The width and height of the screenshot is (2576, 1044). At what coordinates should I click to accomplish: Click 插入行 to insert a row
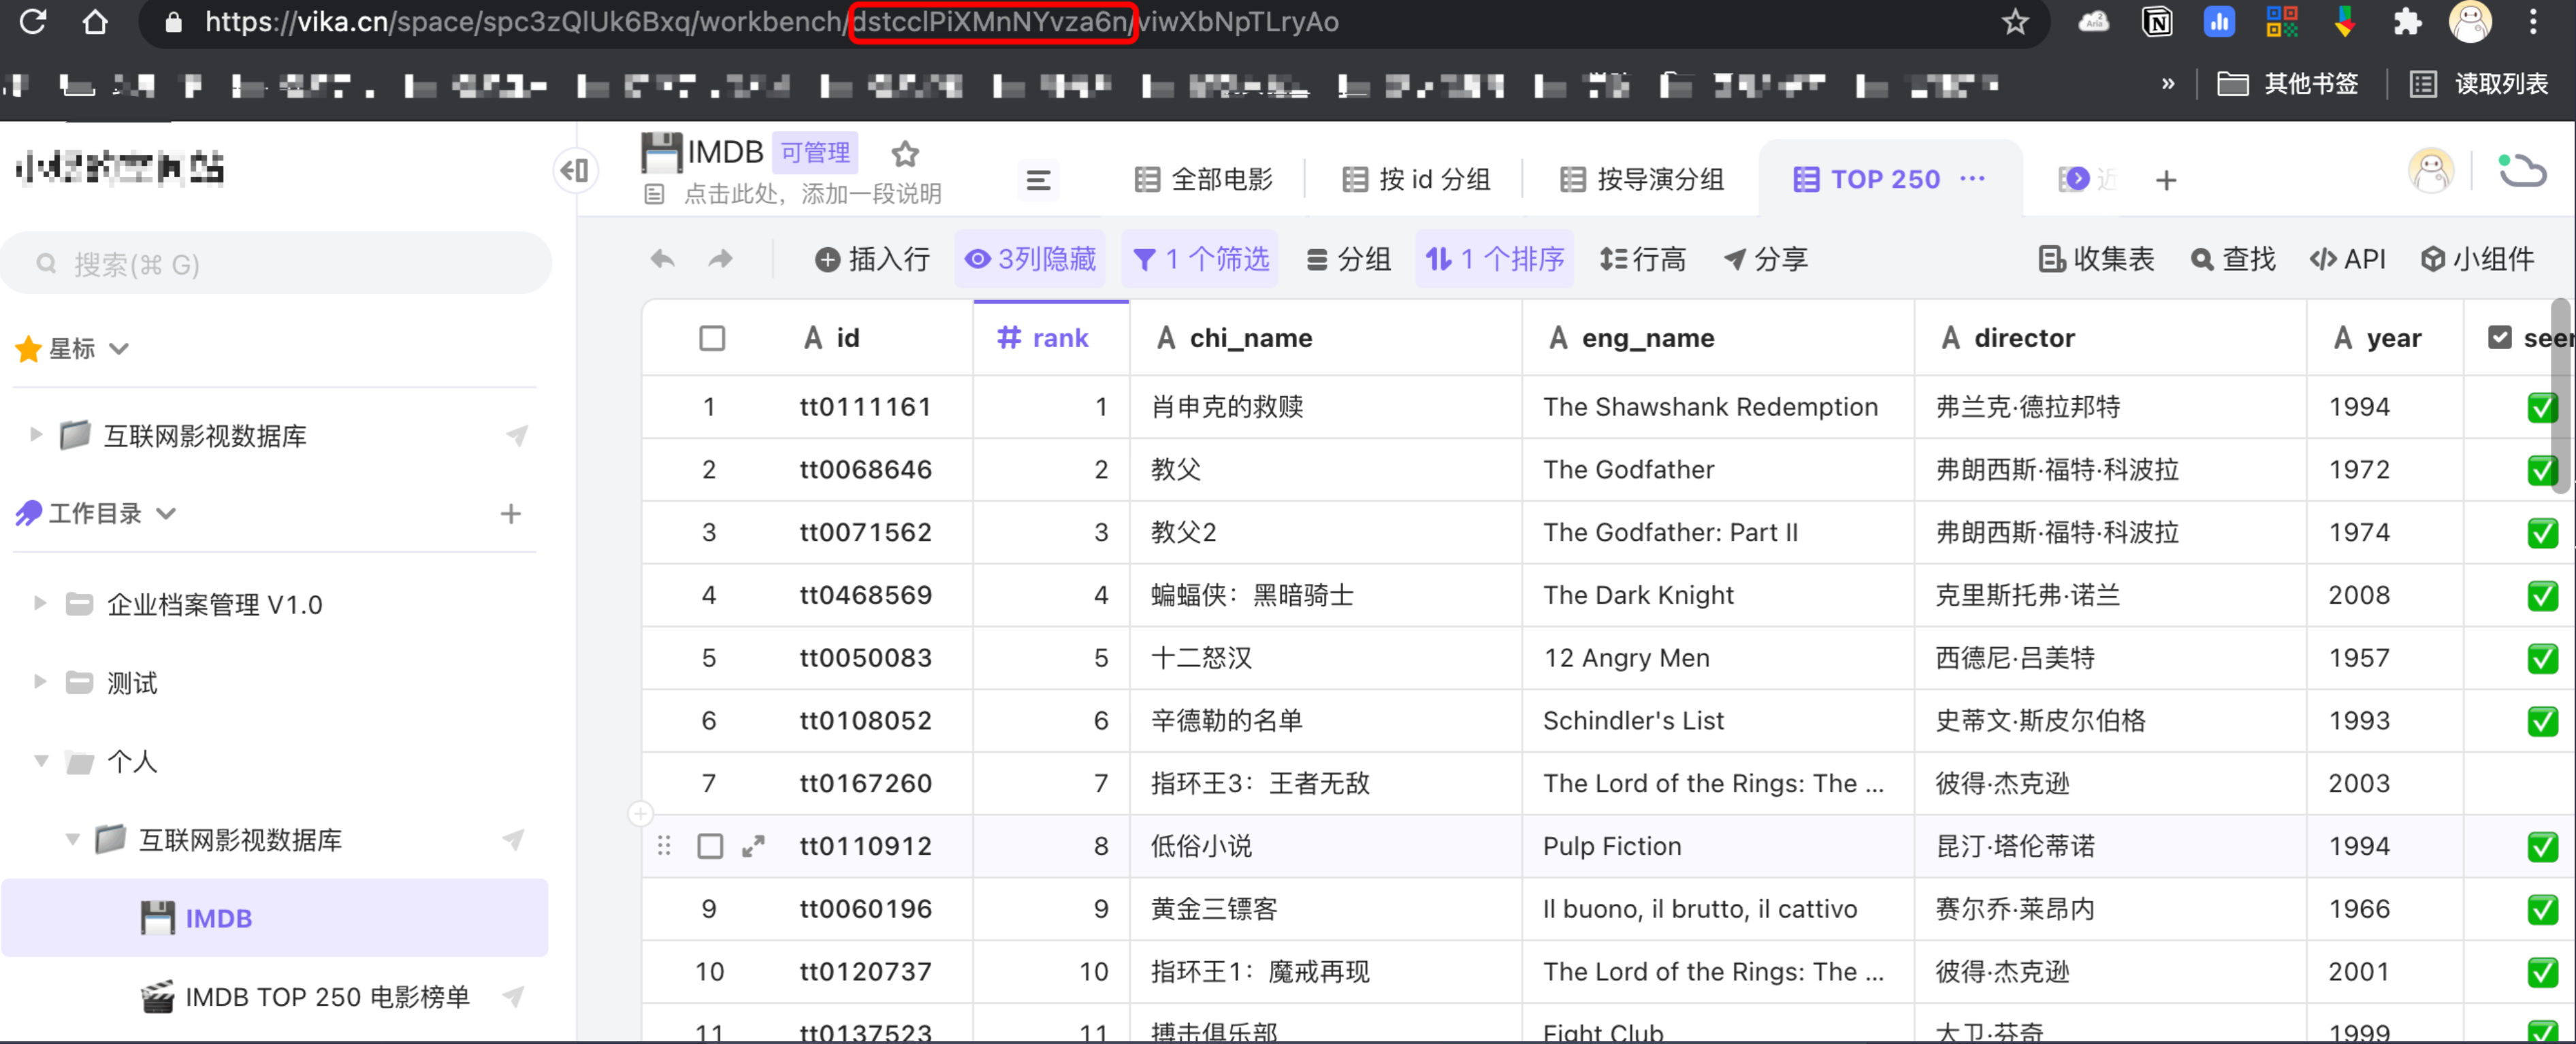pos(872,260)
